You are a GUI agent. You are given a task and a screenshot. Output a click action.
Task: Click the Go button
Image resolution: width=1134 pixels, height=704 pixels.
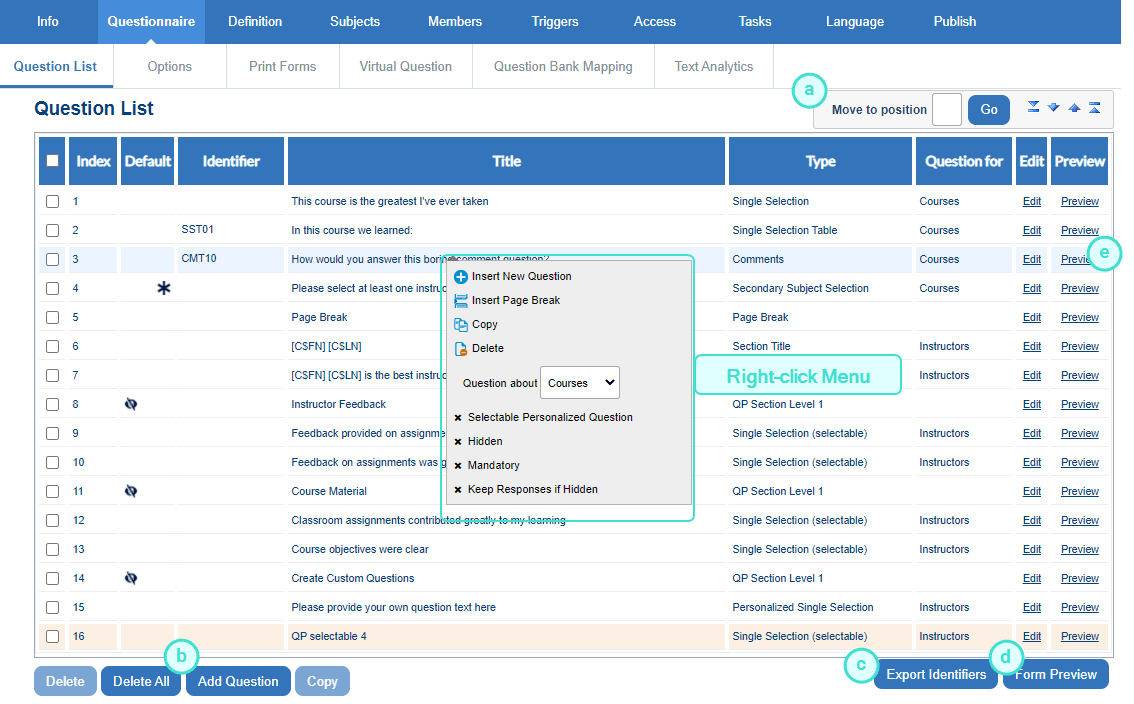tap(989, 109)
